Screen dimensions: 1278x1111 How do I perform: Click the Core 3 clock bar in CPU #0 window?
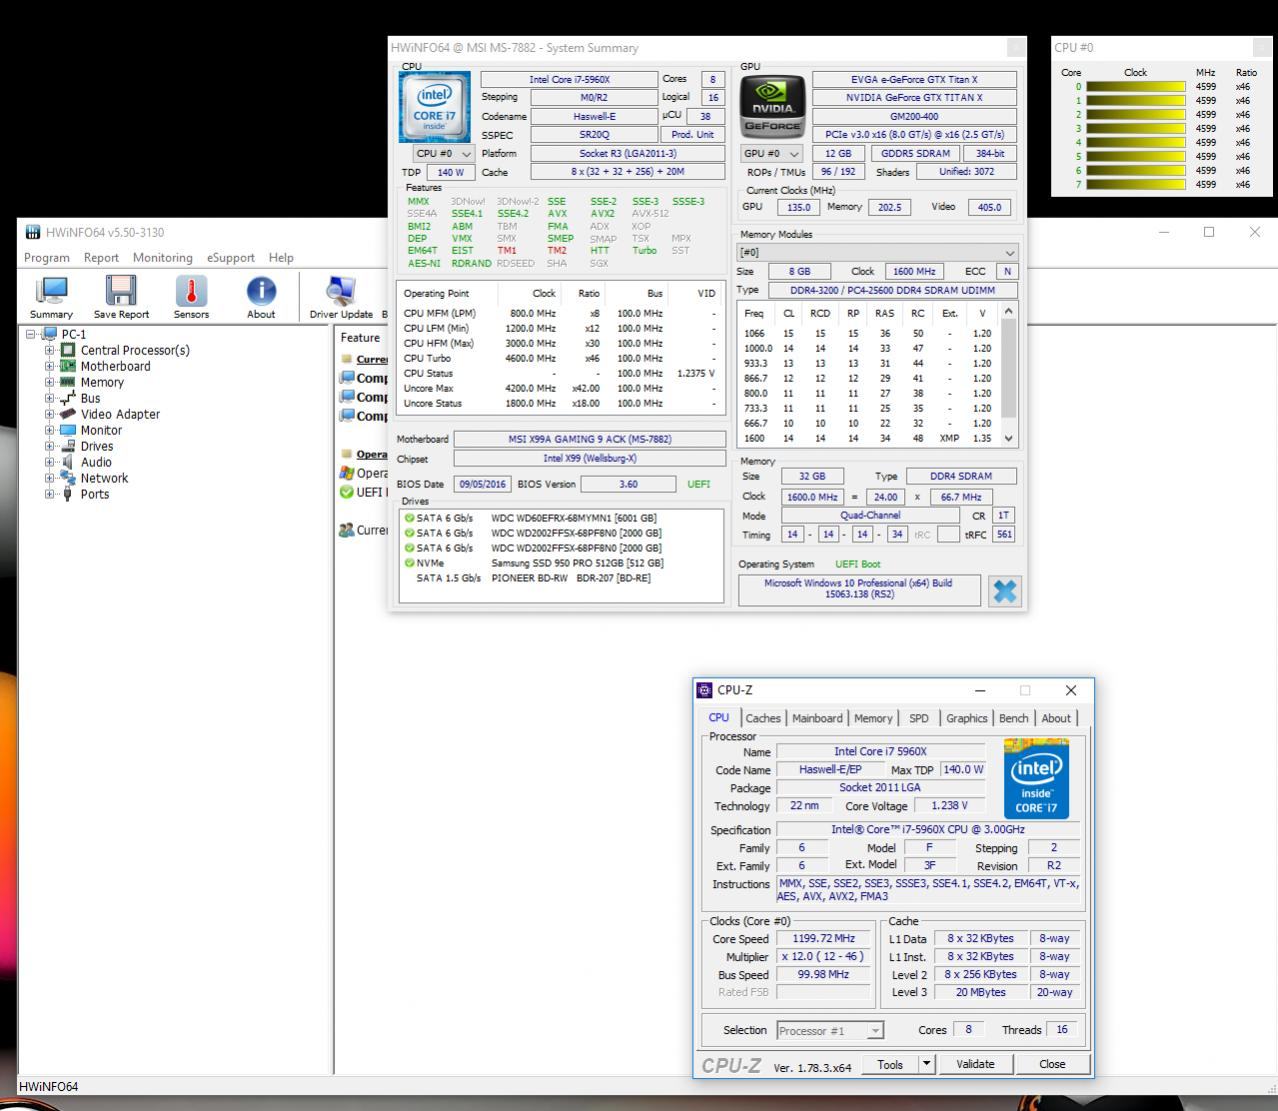(x=1135, y=128)
